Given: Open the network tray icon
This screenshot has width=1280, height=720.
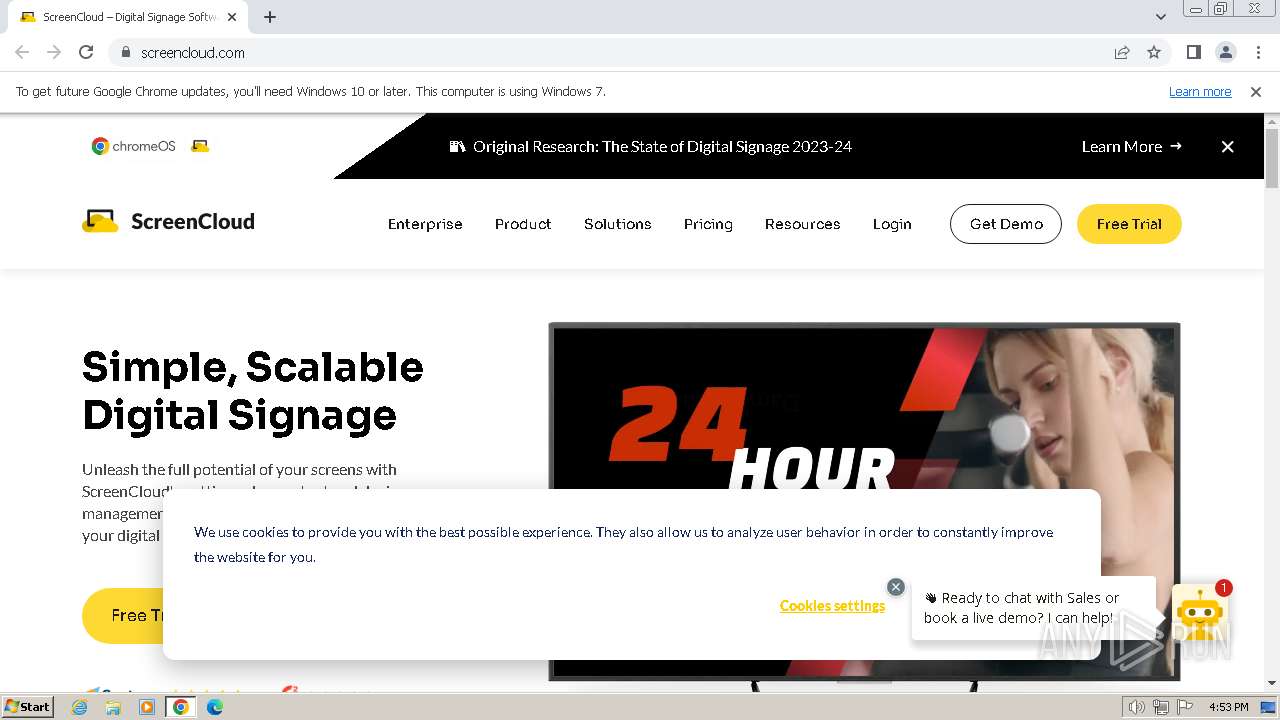Looking at the screenshot, I should [x=1160, y=707].
